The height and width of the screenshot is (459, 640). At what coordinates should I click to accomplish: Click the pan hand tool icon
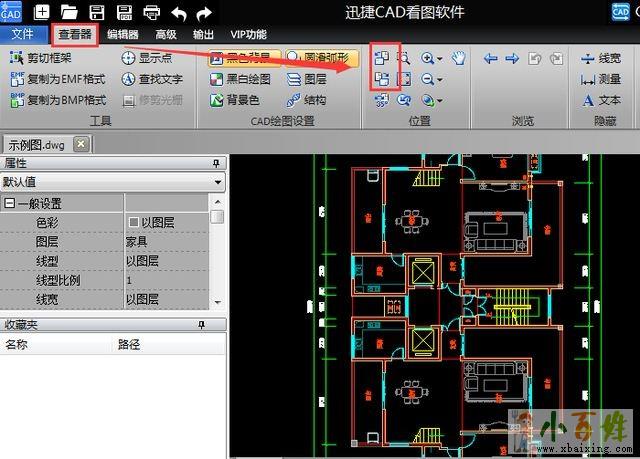tap(459, 58)
